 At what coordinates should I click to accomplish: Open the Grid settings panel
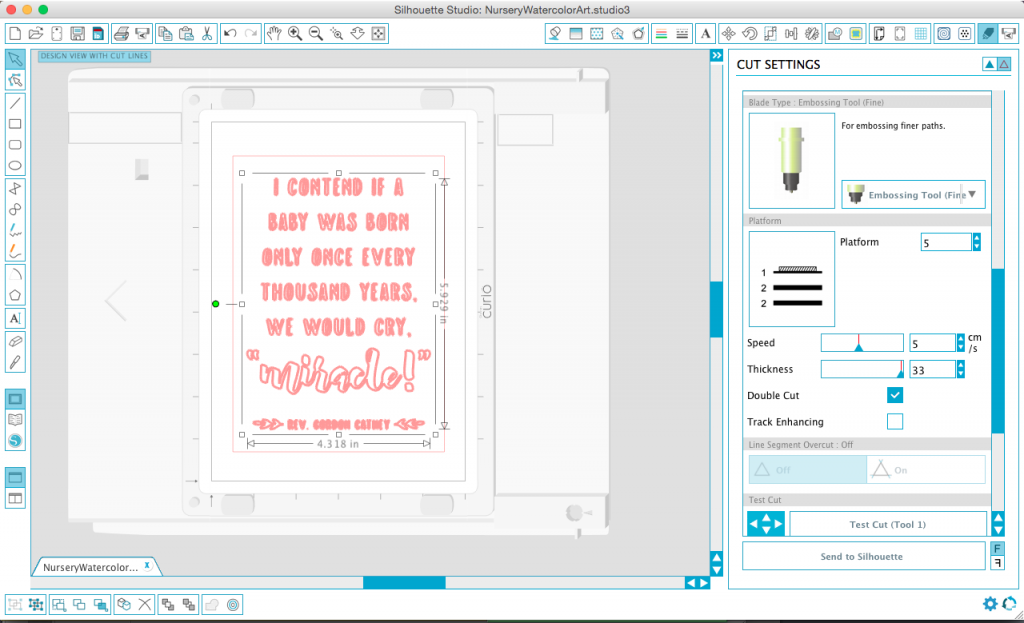[921, 33]
